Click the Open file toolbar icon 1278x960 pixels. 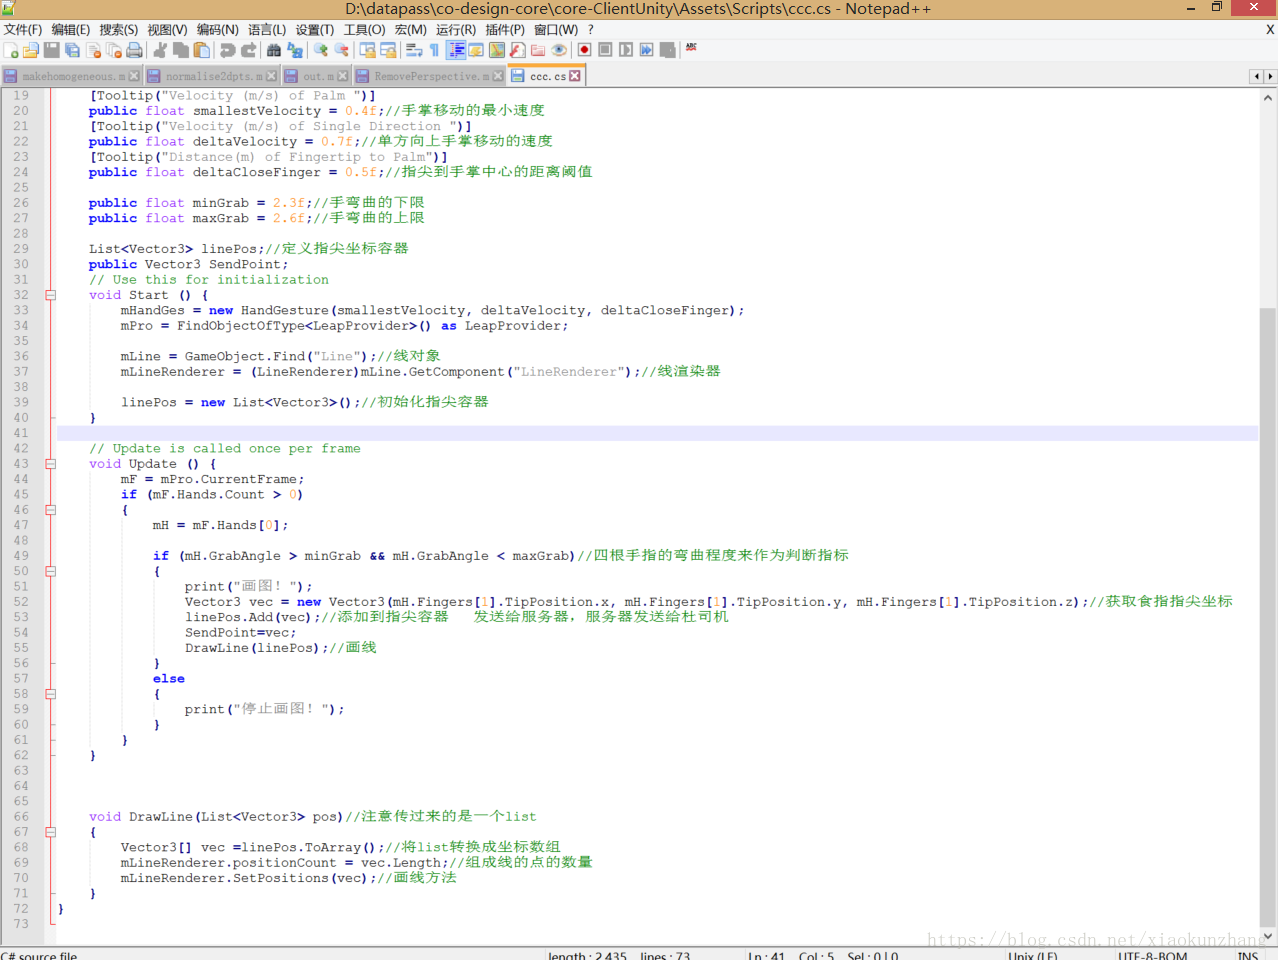(x=31, y=50)
